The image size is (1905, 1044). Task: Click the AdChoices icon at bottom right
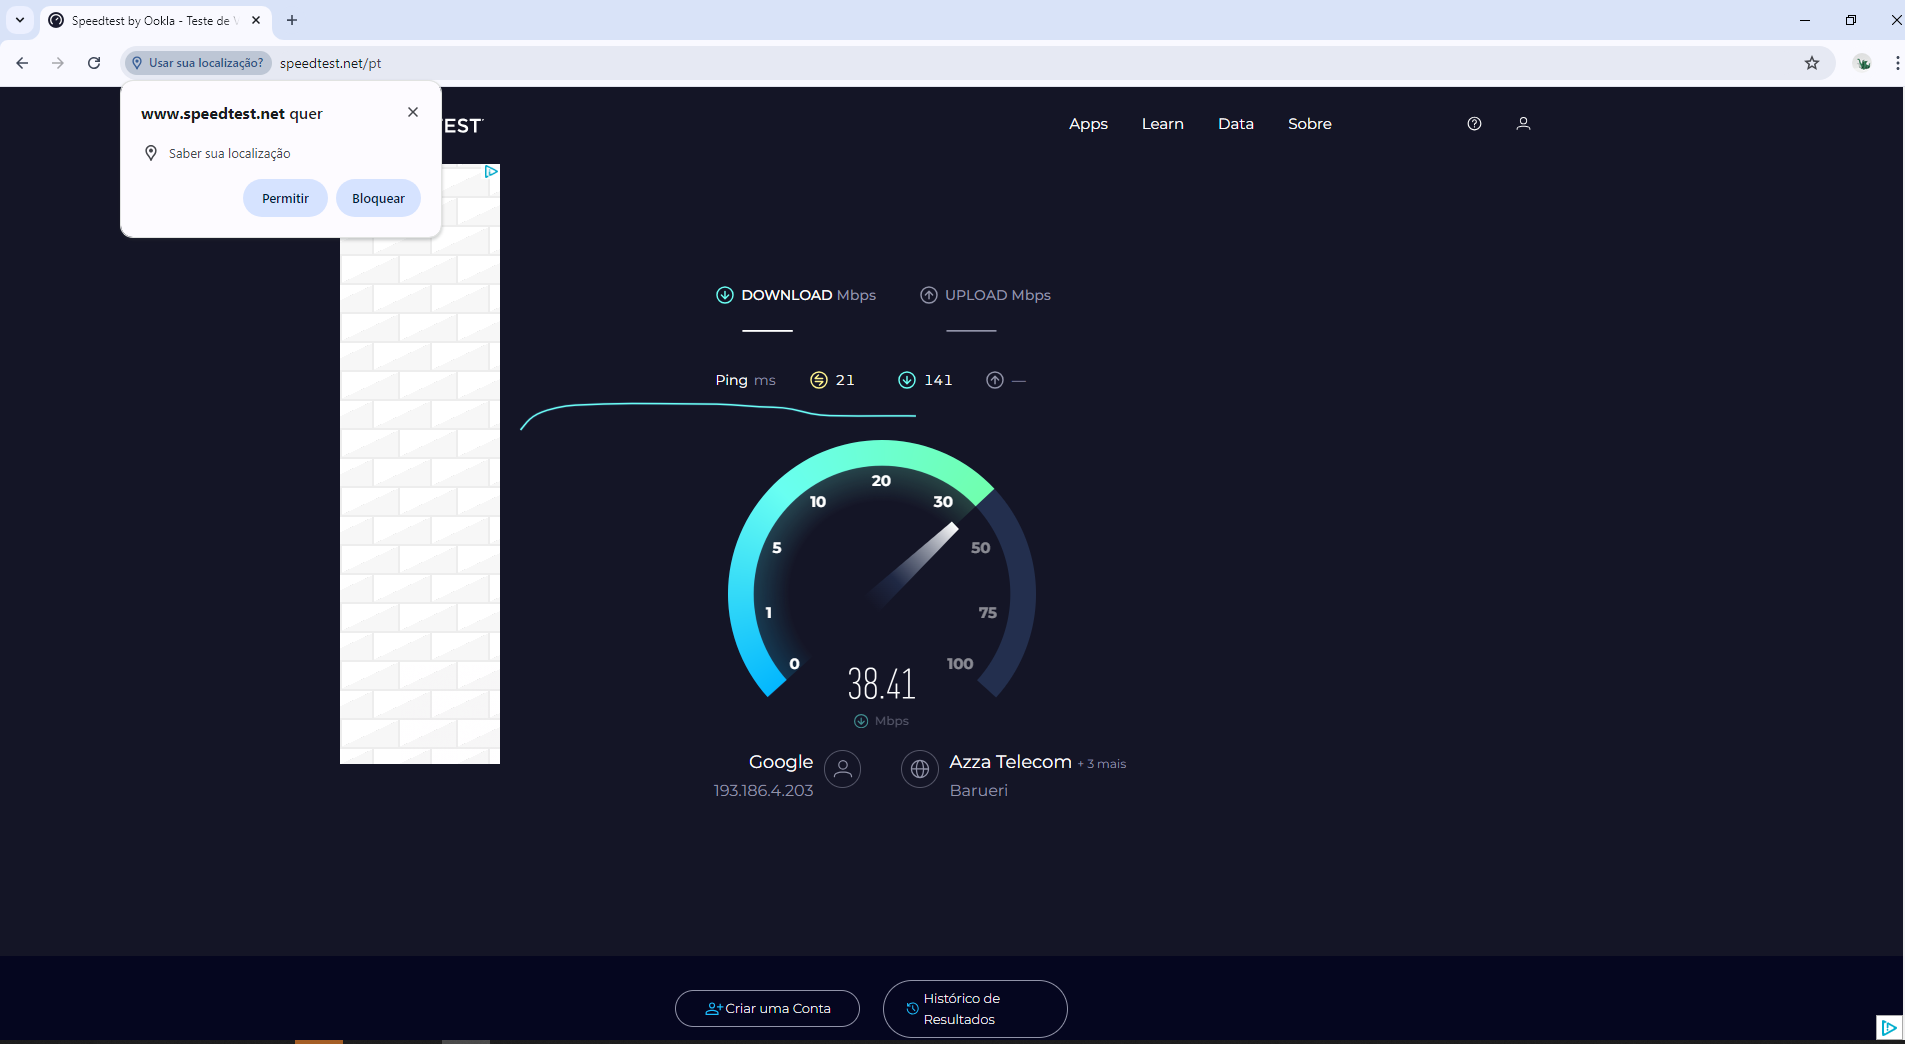tap(1889, 1027)
